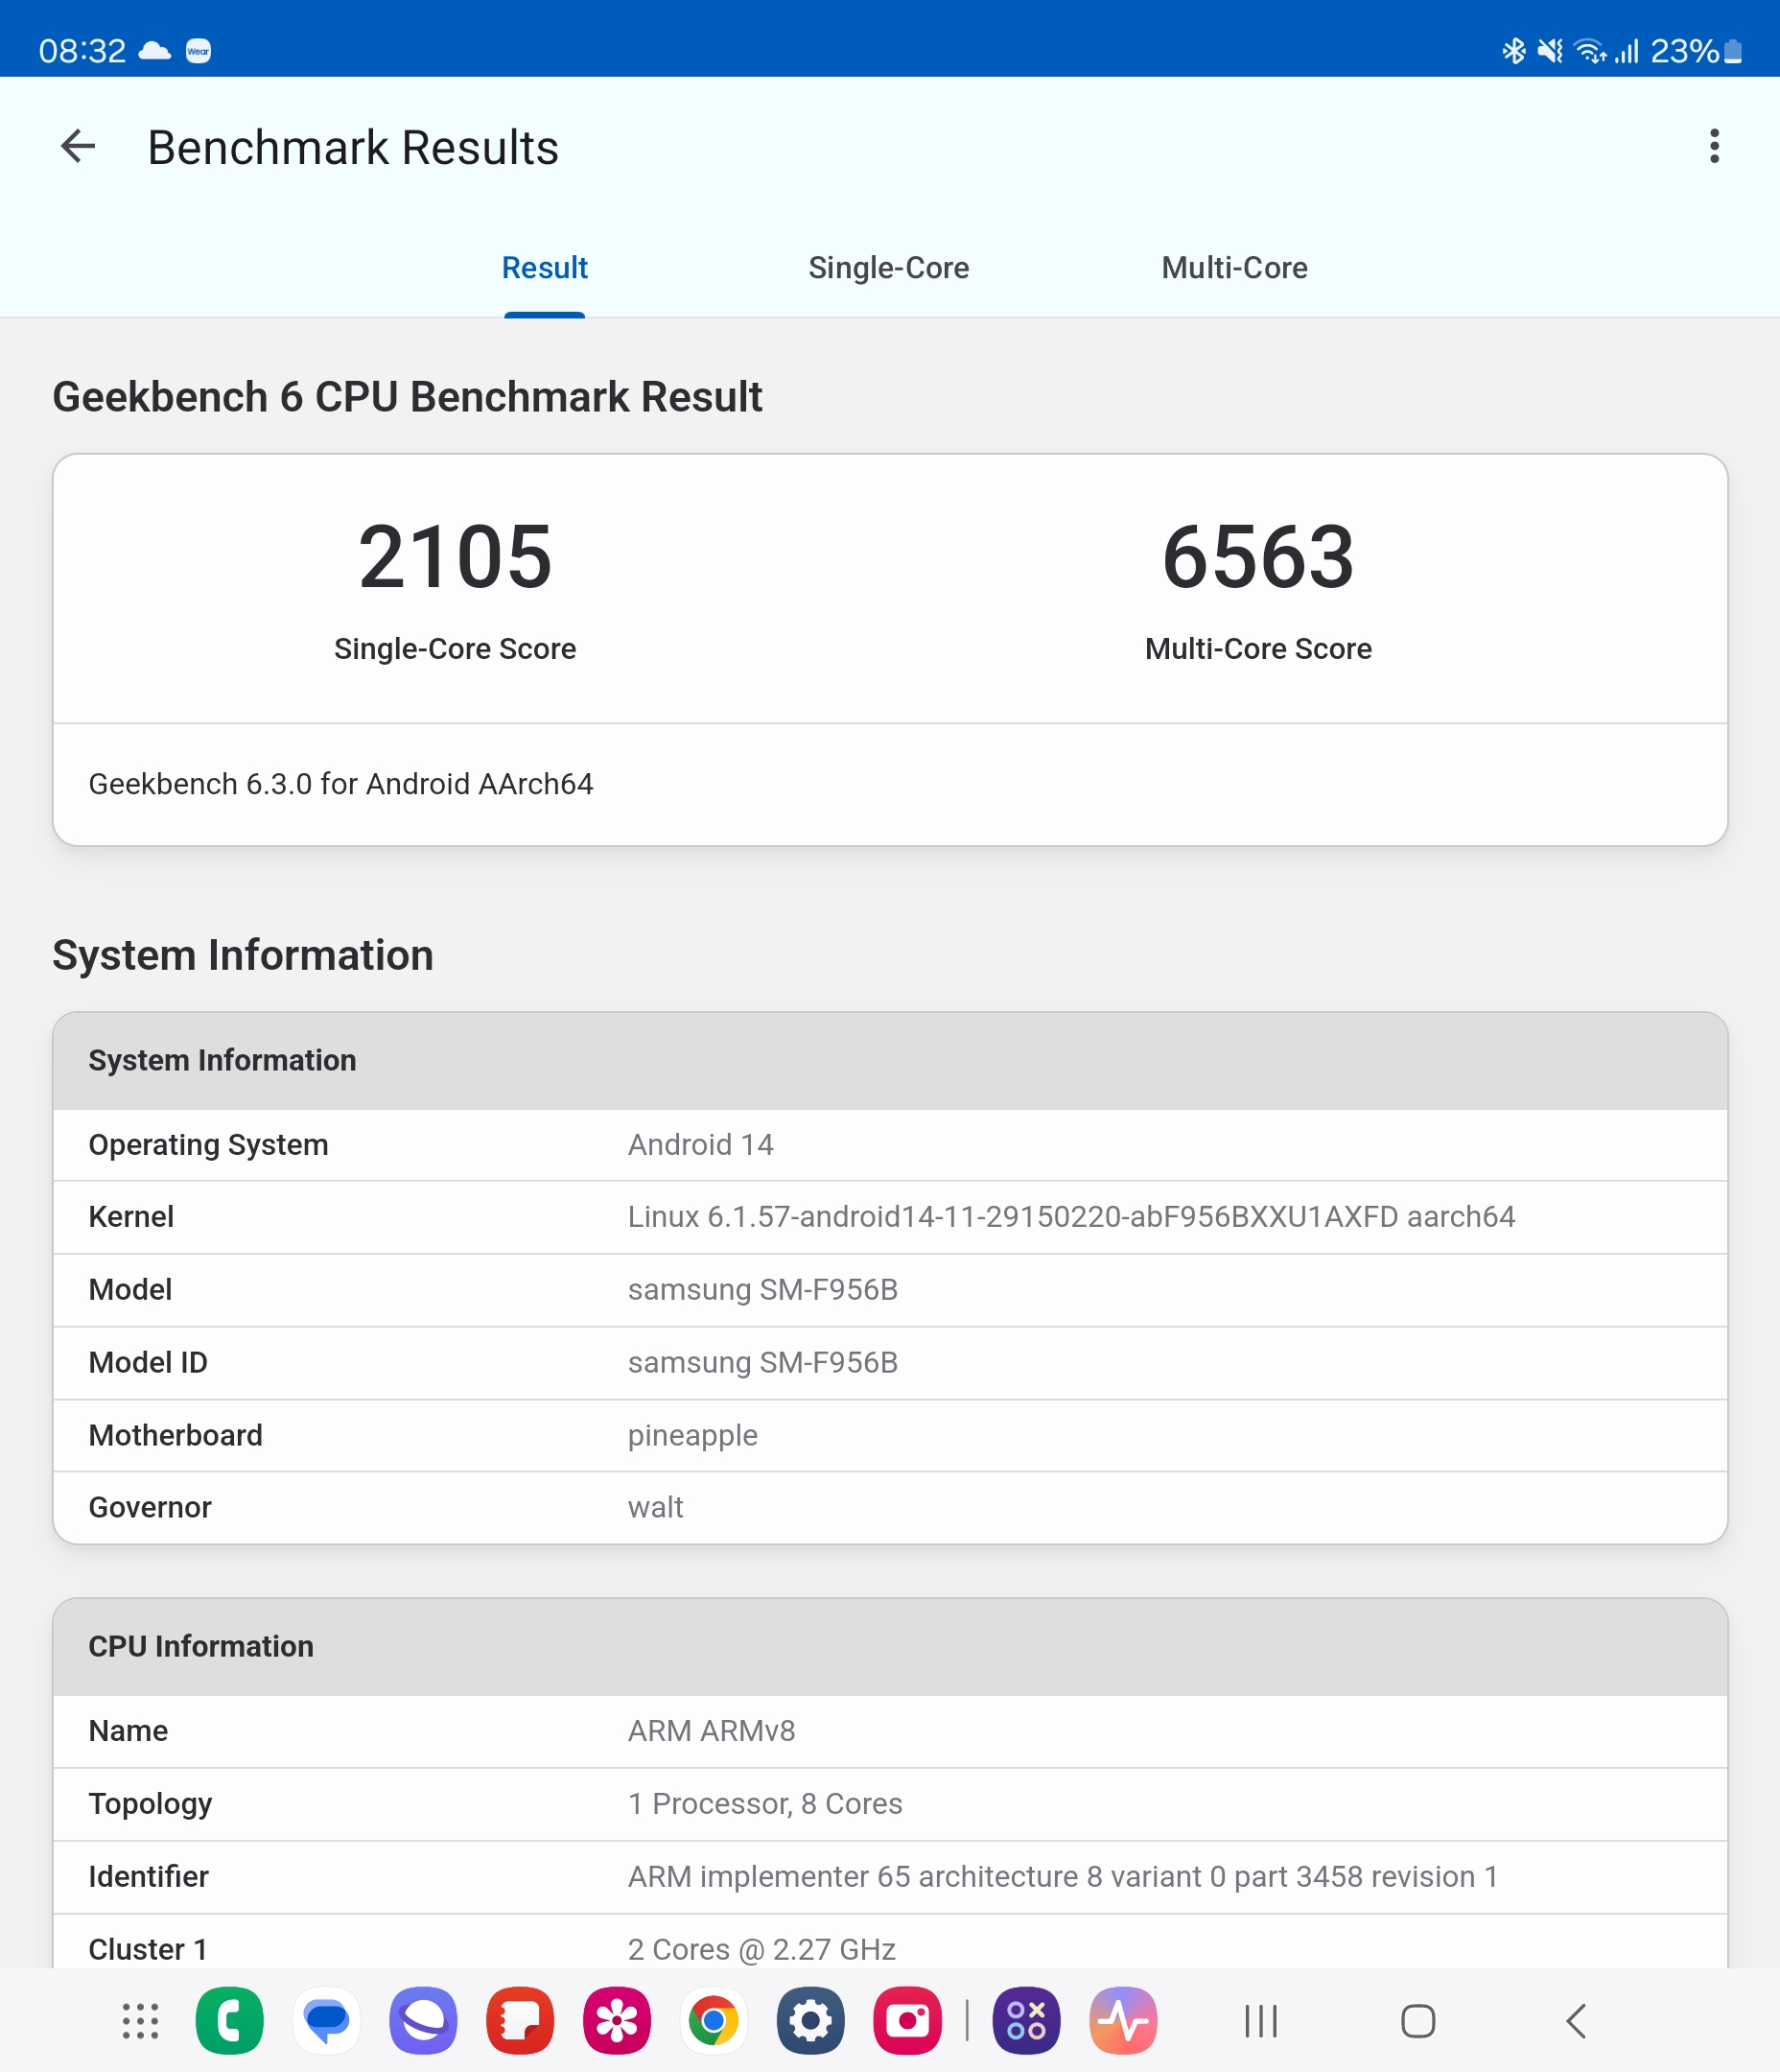Screen dimensions: 1780x2072
Task: Tap the Multi-Core Score label
Action: click(x=1258, y=649)
